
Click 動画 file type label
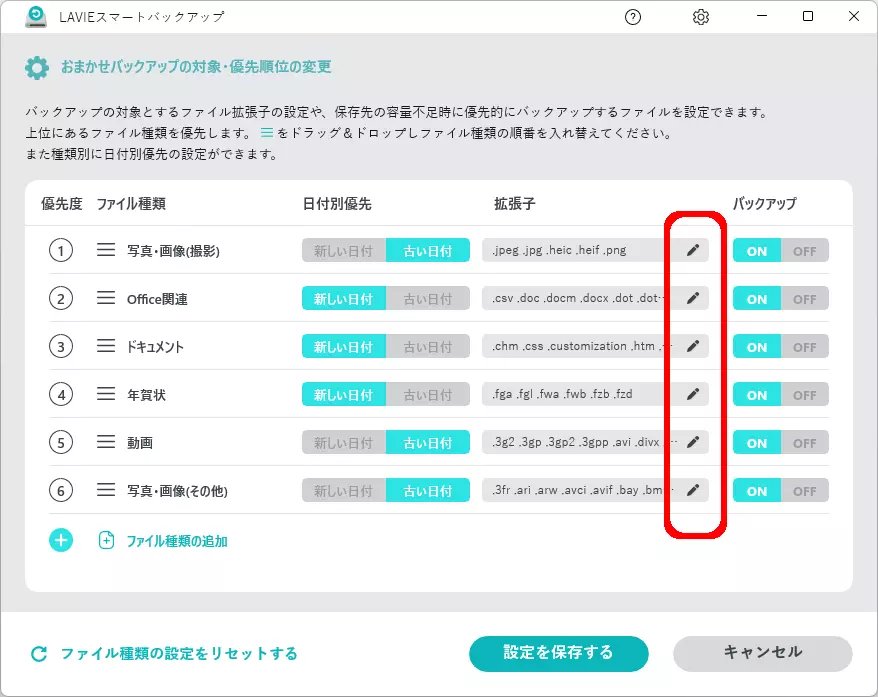(140, 443)
